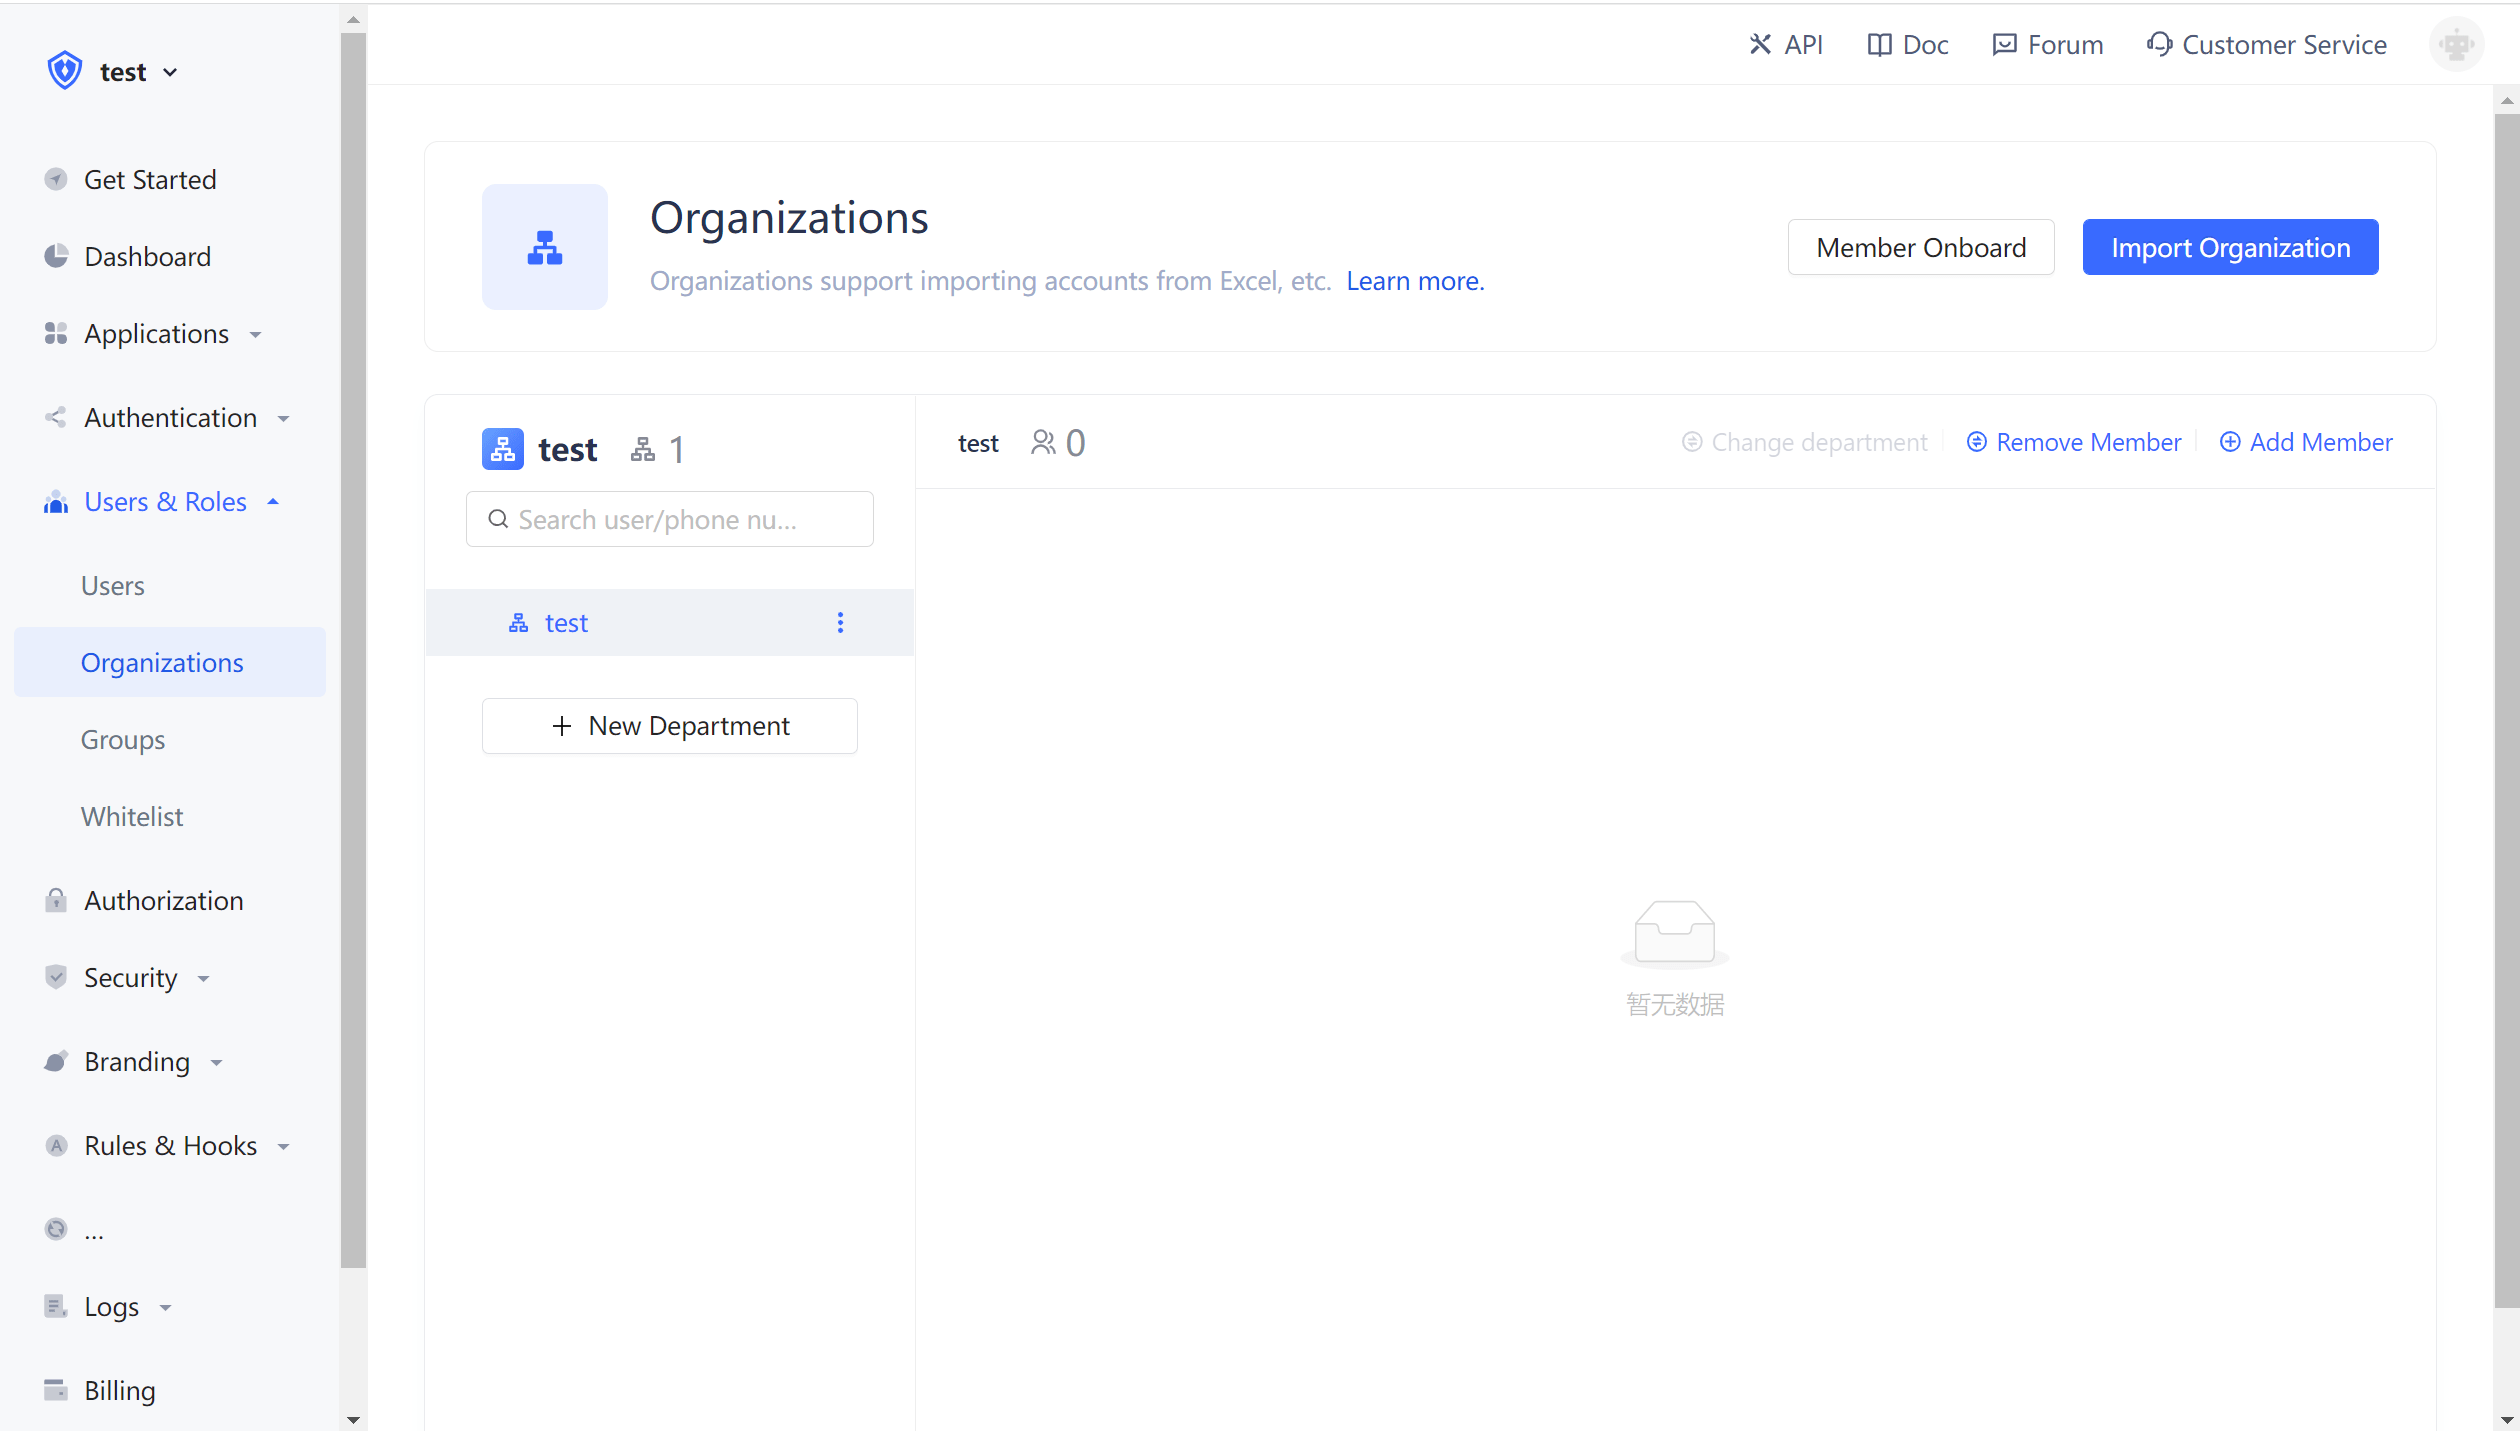2520x1431 pixels.
Task: Click the Dashboard pie chart icon
Action: click(56, 257)
